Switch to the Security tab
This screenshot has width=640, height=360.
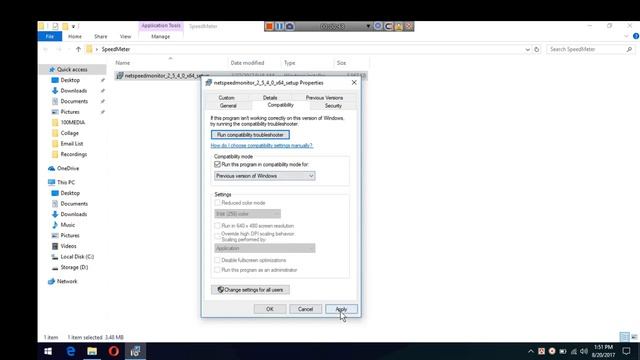(333, 106)
